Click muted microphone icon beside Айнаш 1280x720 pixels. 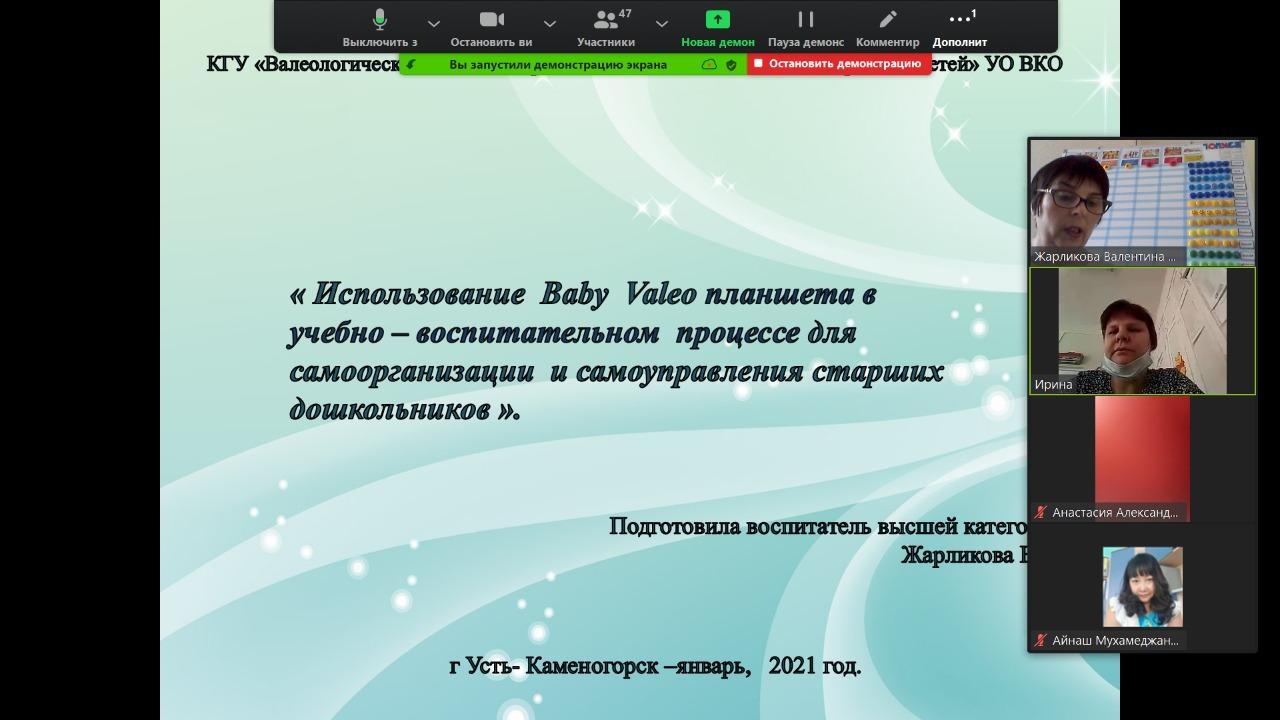(1041, 640)
